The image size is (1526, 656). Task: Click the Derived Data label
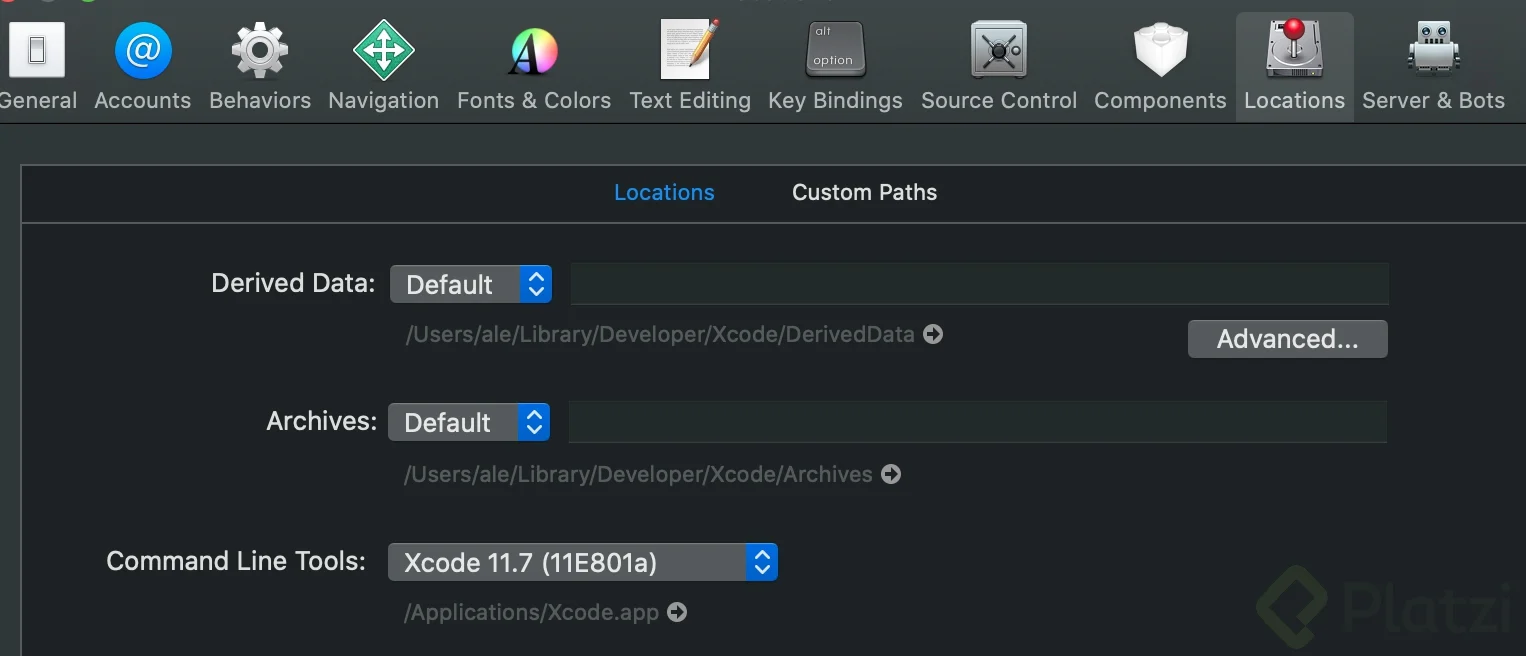pos(293,283)
